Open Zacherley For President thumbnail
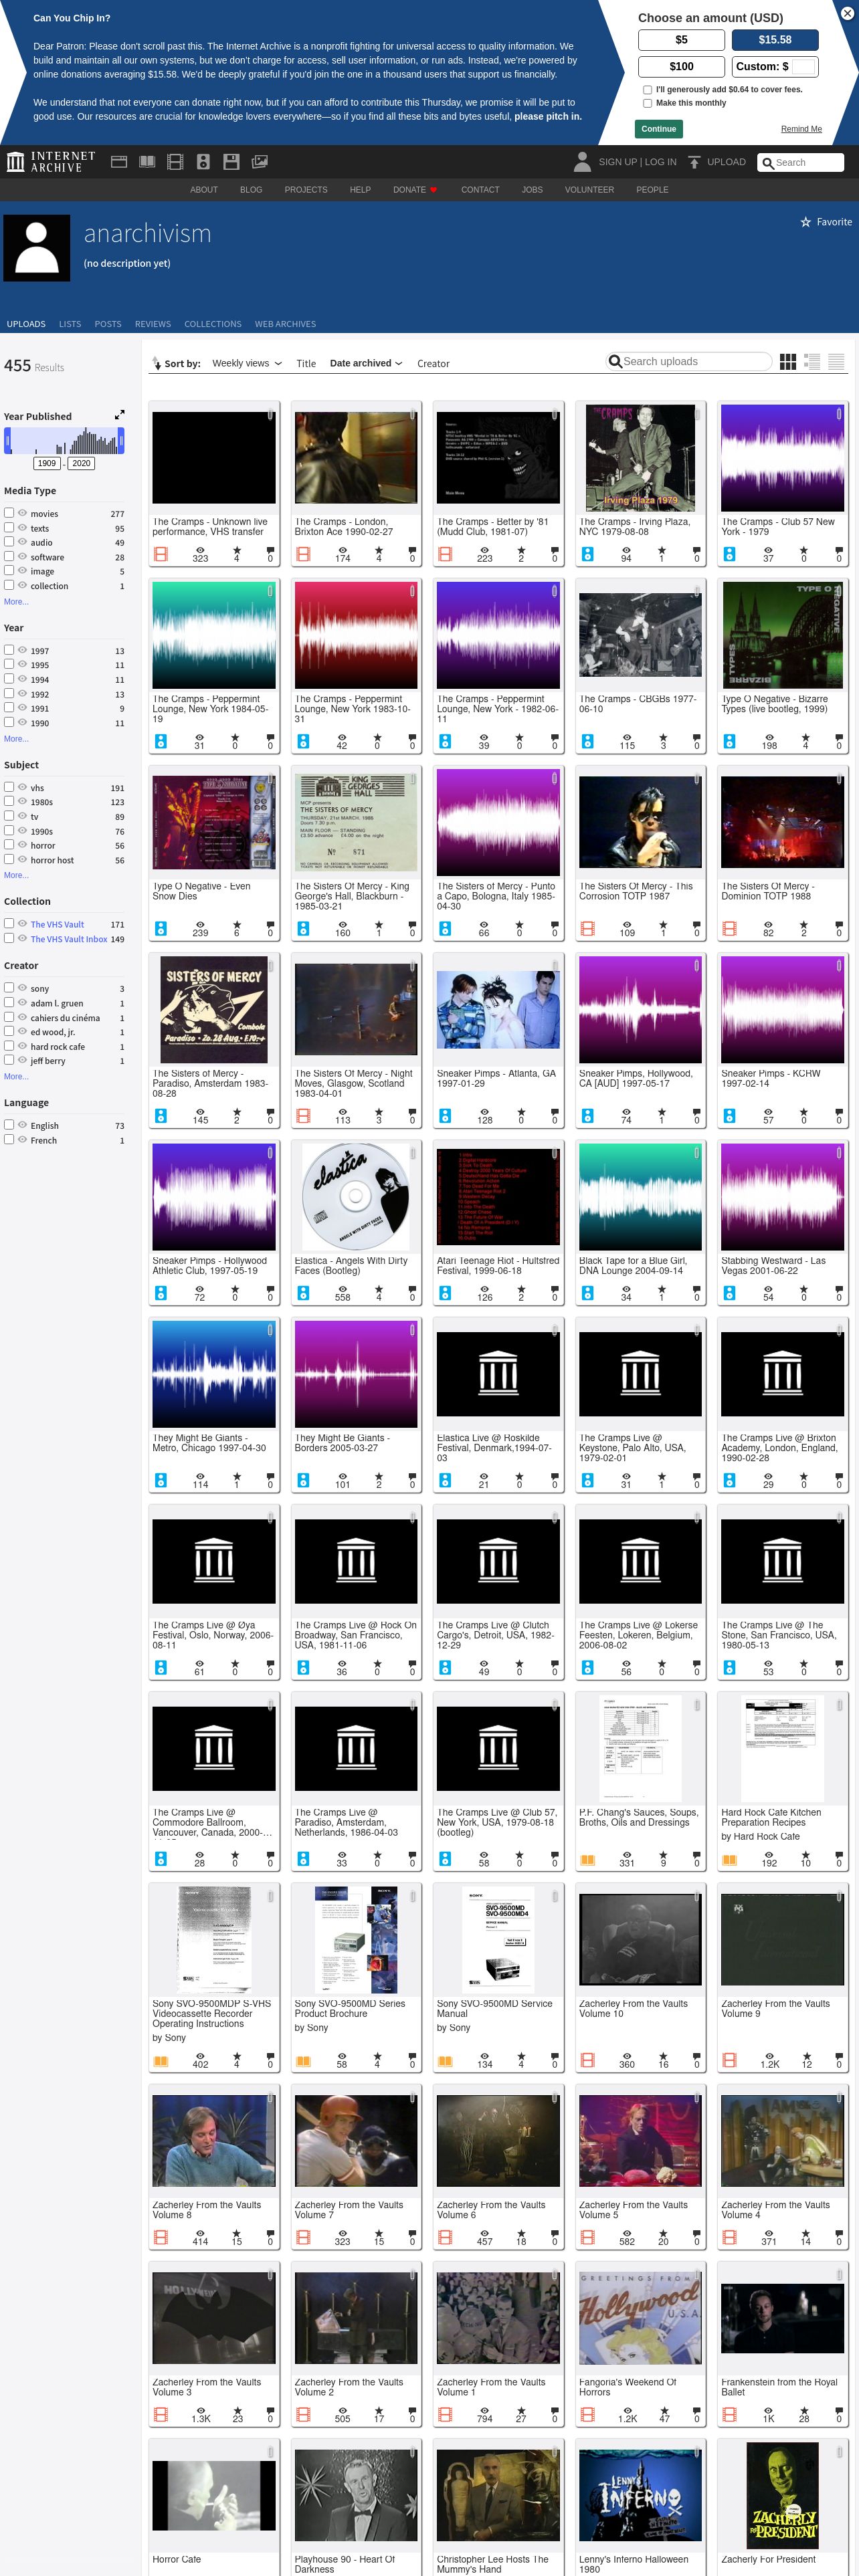Image resolution: width=859 pixels, height=2576 pixels. pos(782,2495)
